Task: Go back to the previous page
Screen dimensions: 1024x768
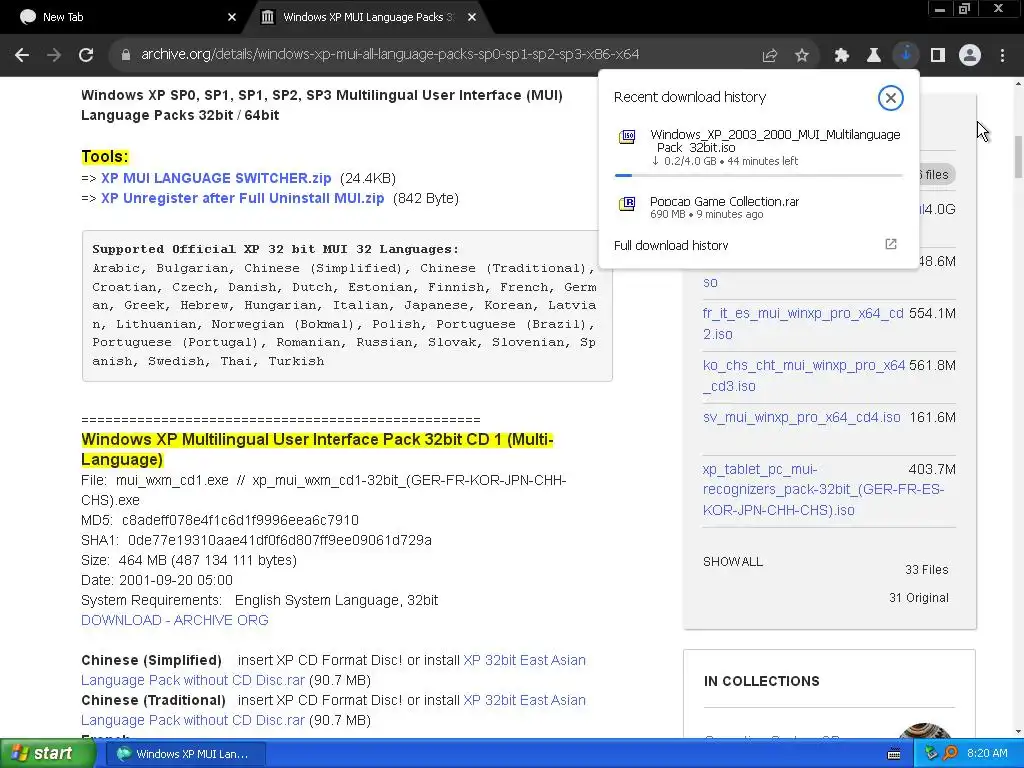Action: coord(22,55)
